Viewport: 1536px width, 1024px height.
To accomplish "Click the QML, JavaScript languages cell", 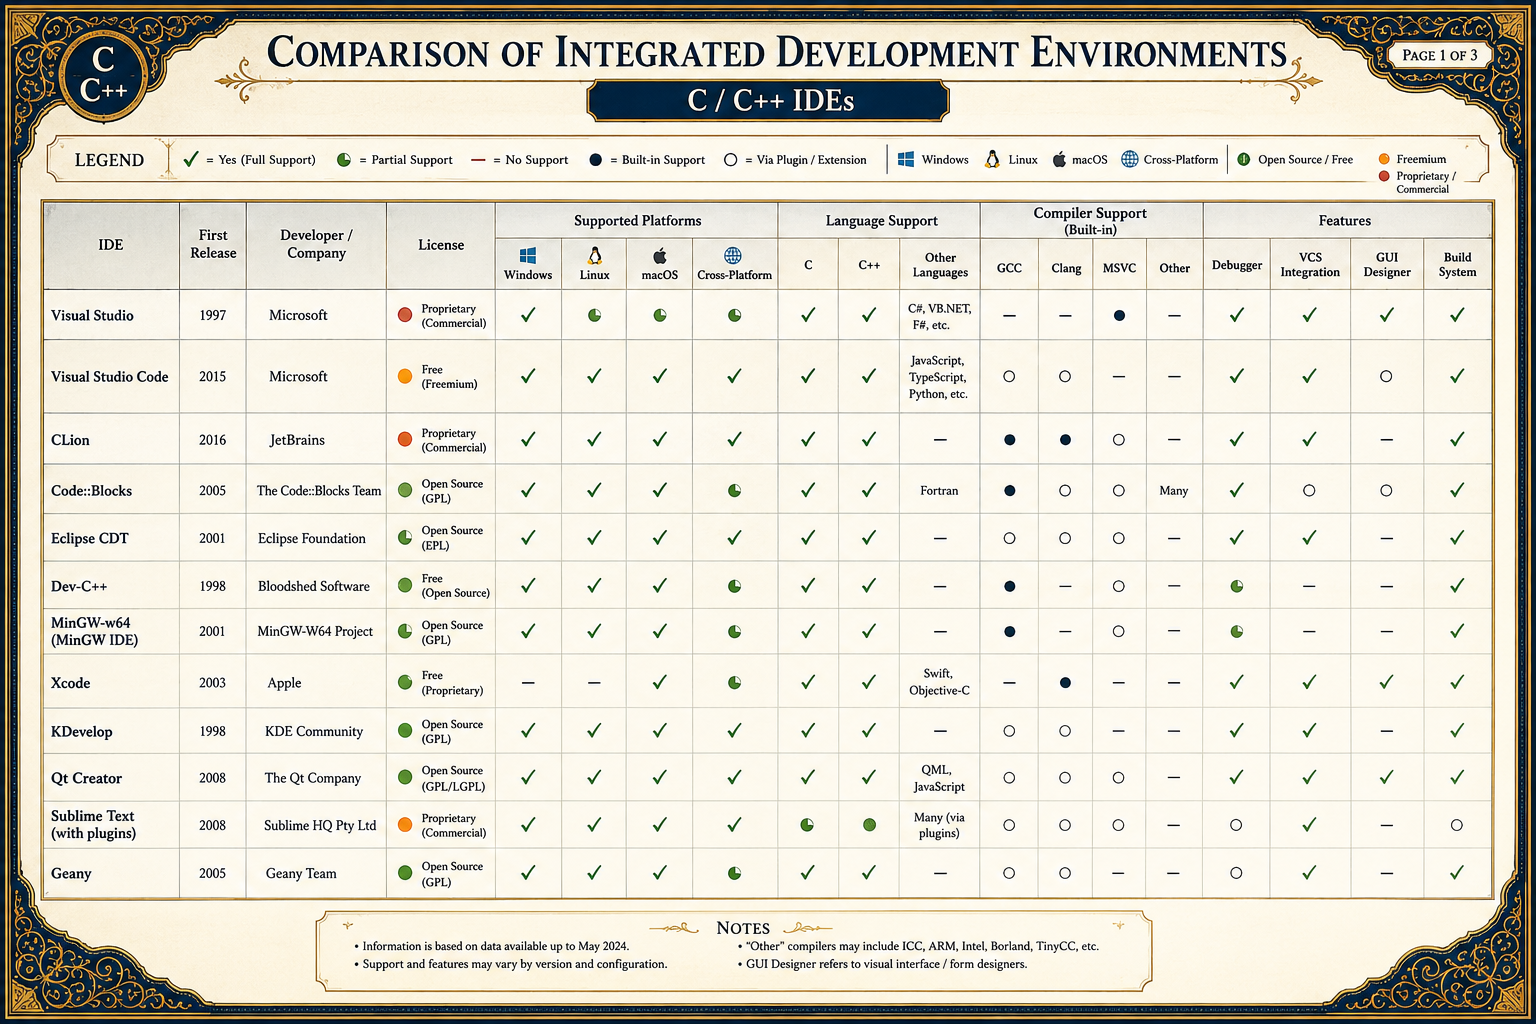I will pos(939,778).
